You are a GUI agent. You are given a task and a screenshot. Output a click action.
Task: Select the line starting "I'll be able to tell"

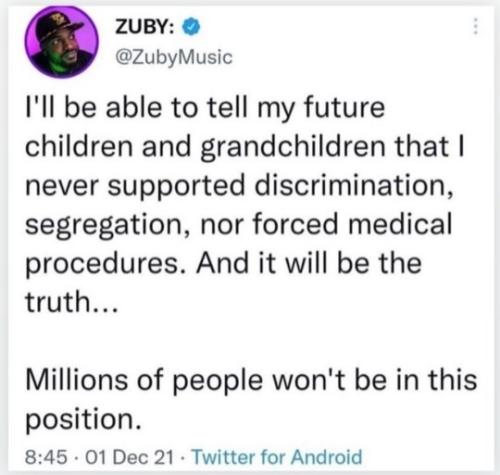205,109
